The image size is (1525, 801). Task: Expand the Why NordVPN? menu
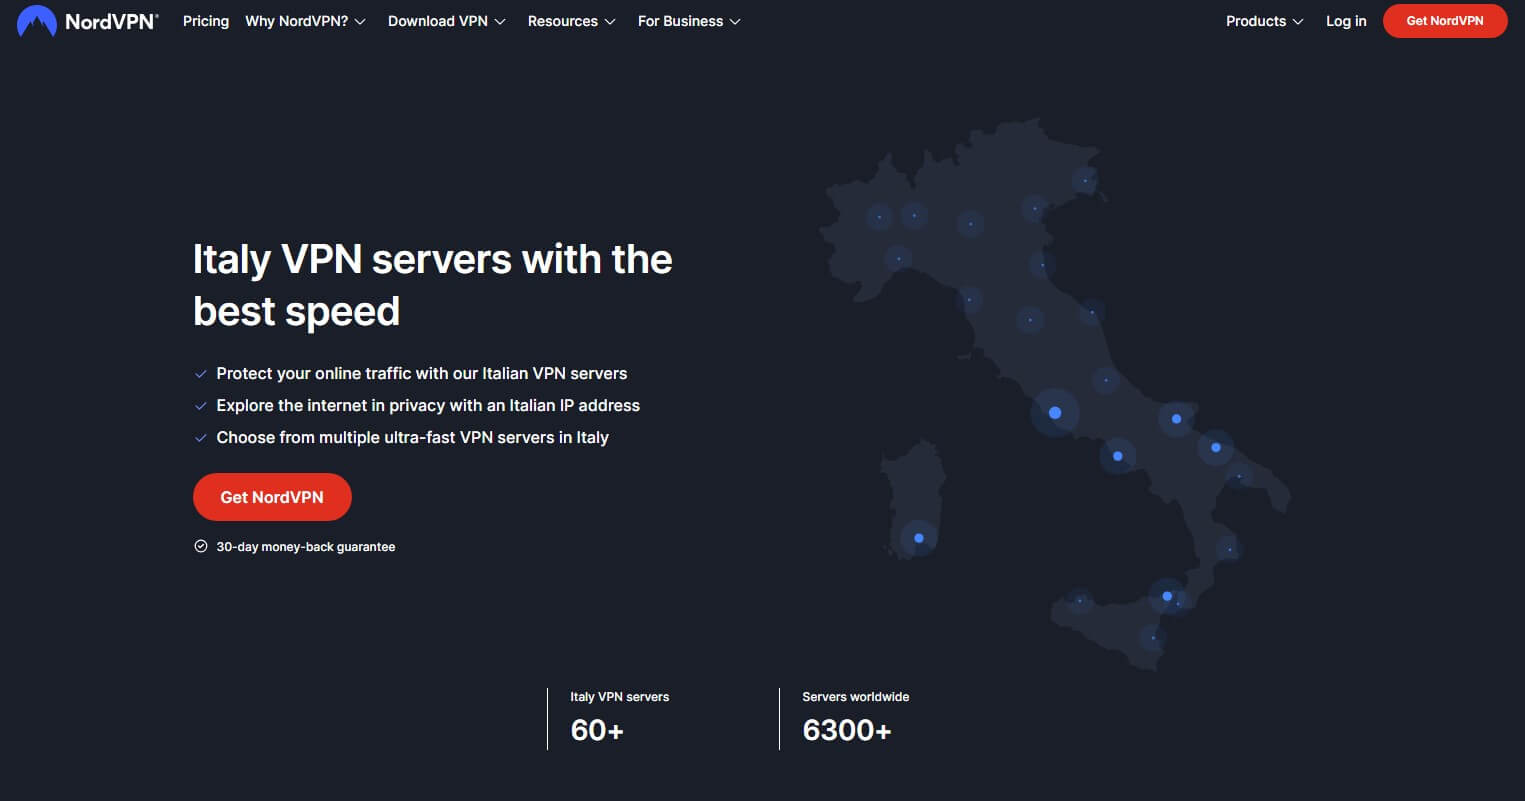click(x=305, y=21)
